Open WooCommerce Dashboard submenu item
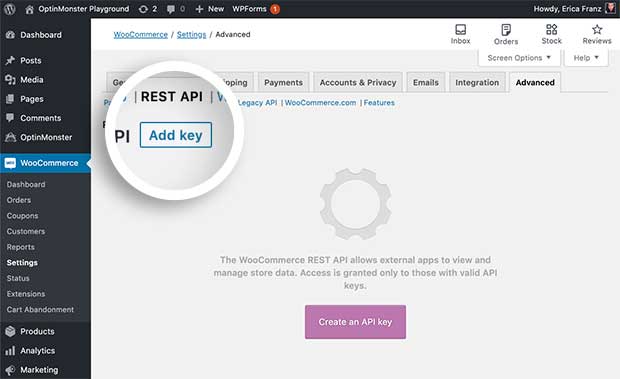620x379 pixels. [x=26, y=185]
